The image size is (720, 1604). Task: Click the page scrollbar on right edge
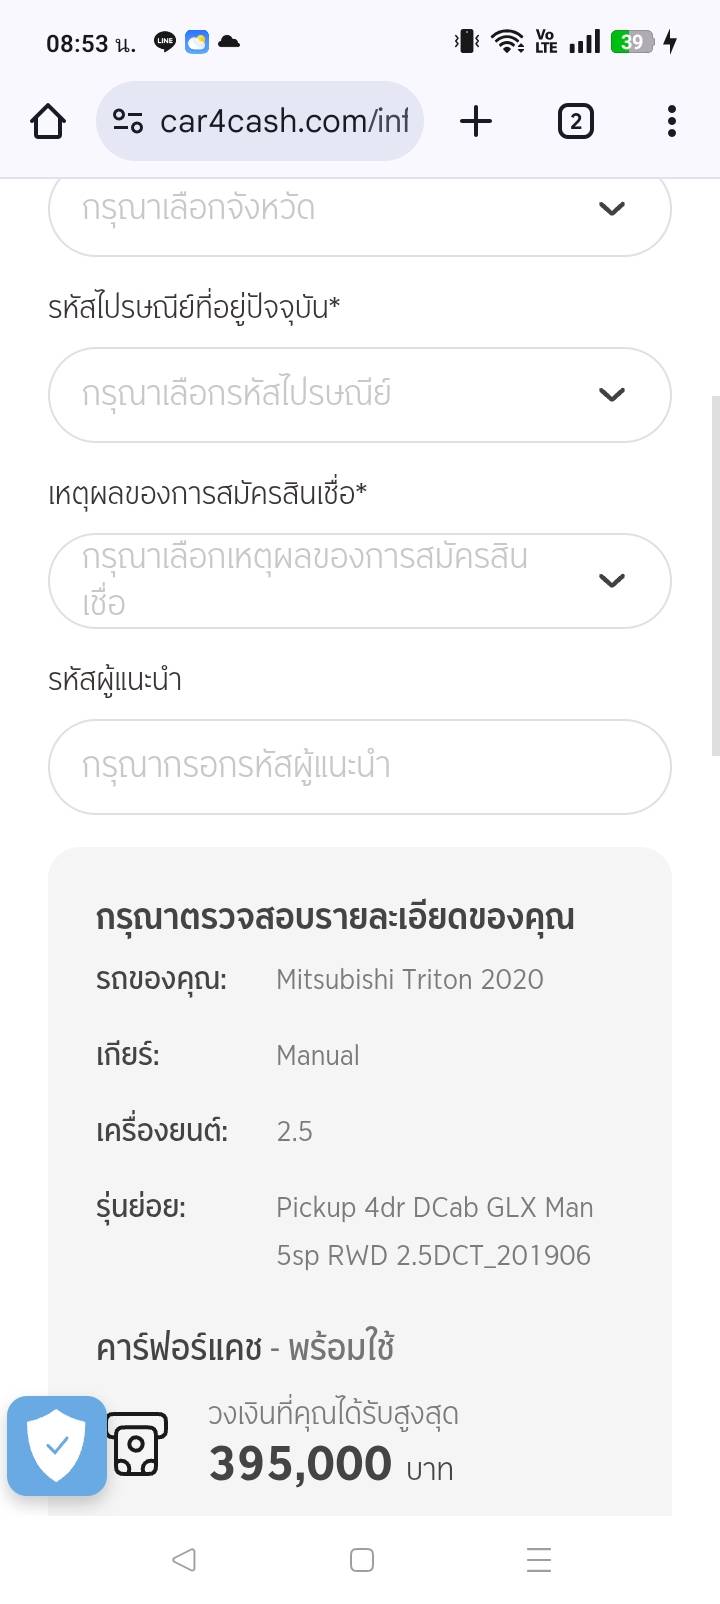coord(715,575)
